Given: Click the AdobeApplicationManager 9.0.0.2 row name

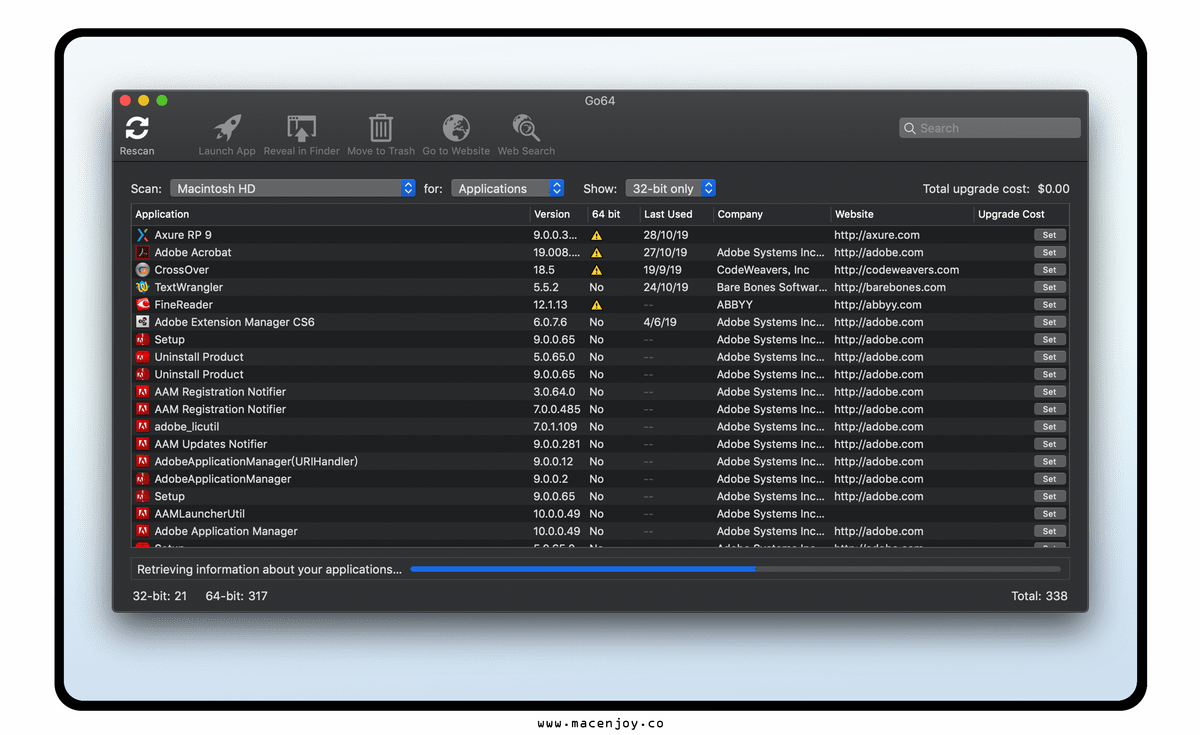Looking at the screenshot, I should coord(223,479).
